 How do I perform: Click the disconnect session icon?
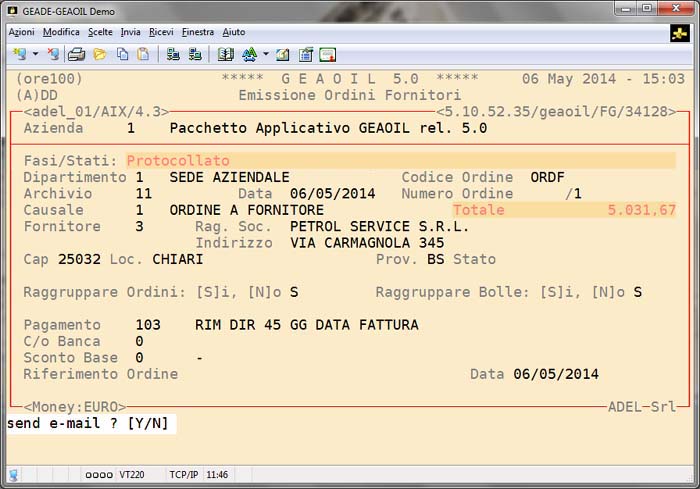pyautogui.click(x=53, y=54)
